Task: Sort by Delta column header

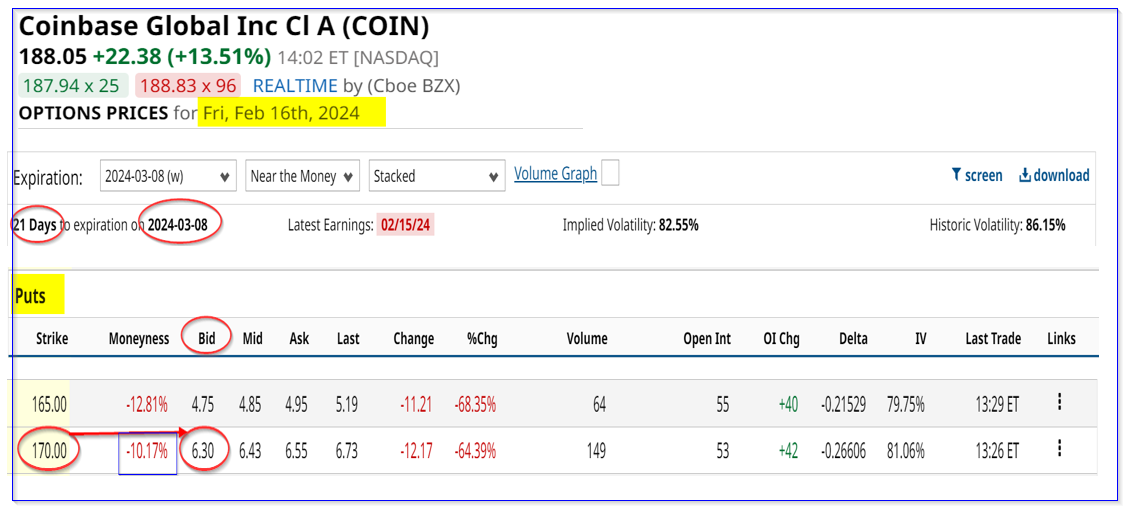Action: (853, 339)
